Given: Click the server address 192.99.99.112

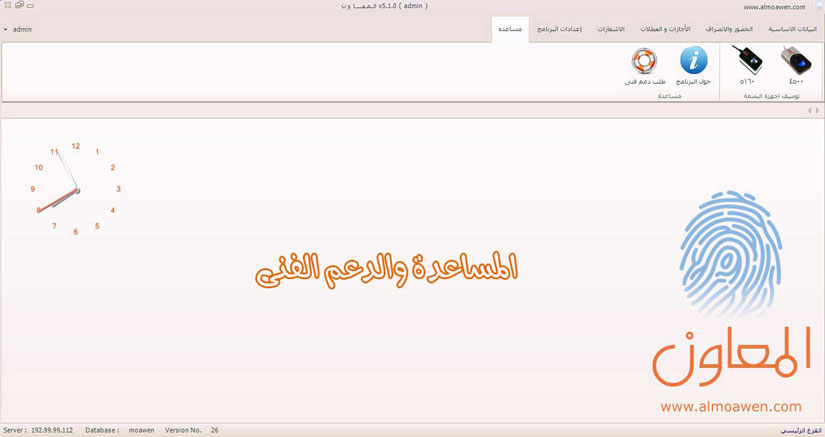Looking at the screenshot, I should [x=52, y=430].
